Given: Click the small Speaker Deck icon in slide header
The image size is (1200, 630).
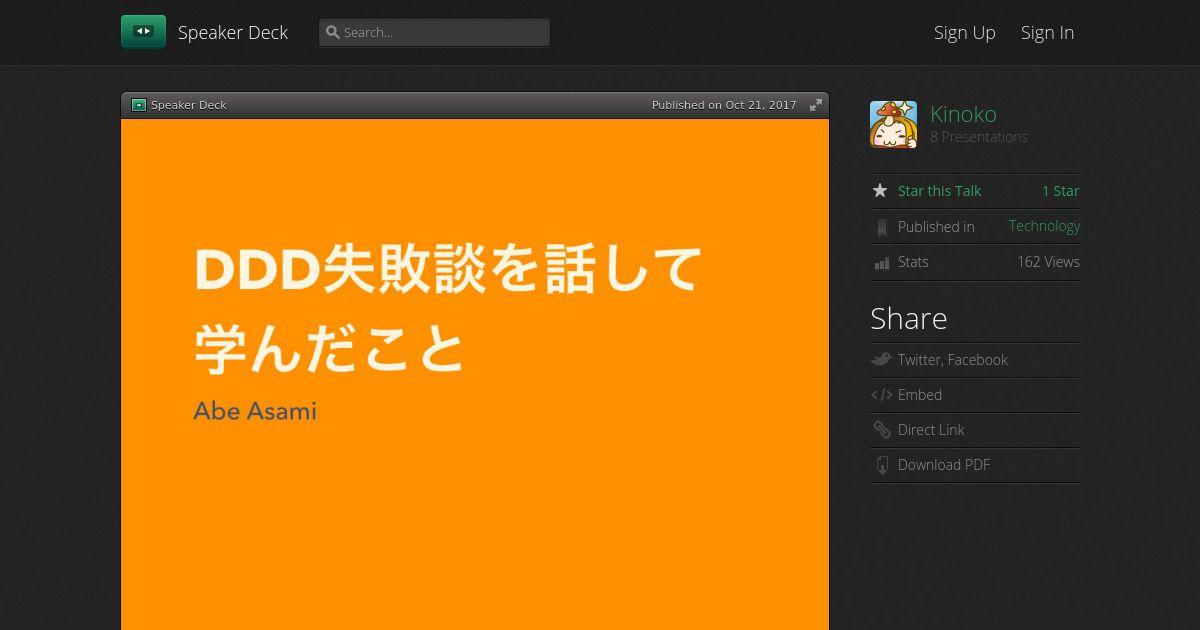Looking at the screenshot, I should pos(139,105).
